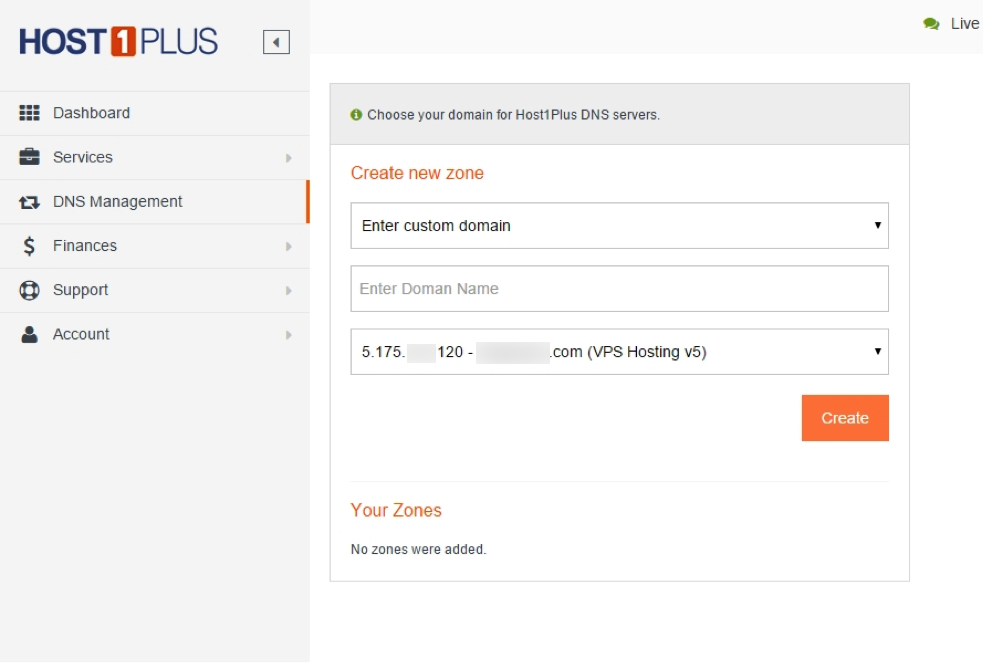The image size is (984, 663).
Task: Click the Your Zones heading
Action: tap(396, 510)
